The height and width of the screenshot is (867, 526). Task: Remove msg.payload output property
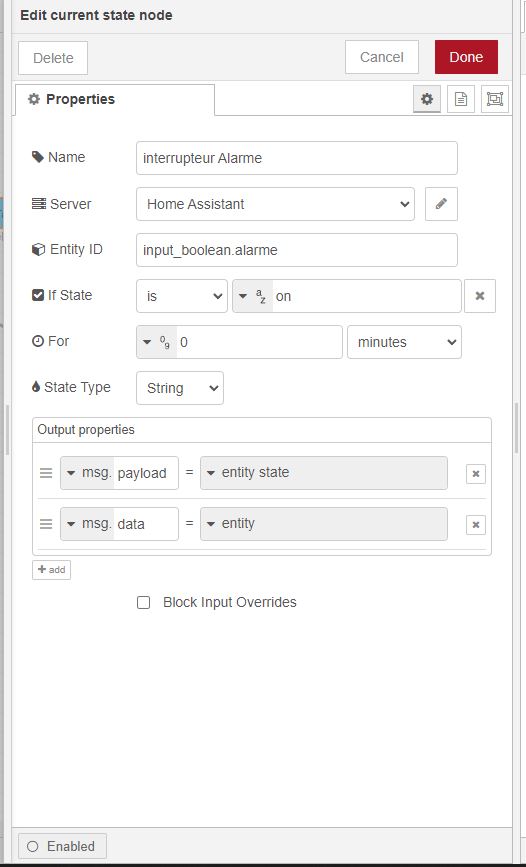tap(476, 473)
